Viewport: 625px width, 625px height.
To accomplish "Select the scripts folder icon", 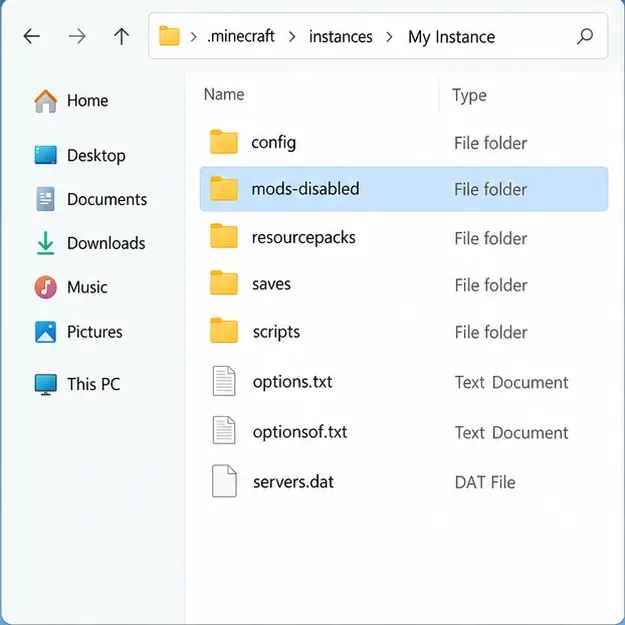I will 224,330.
